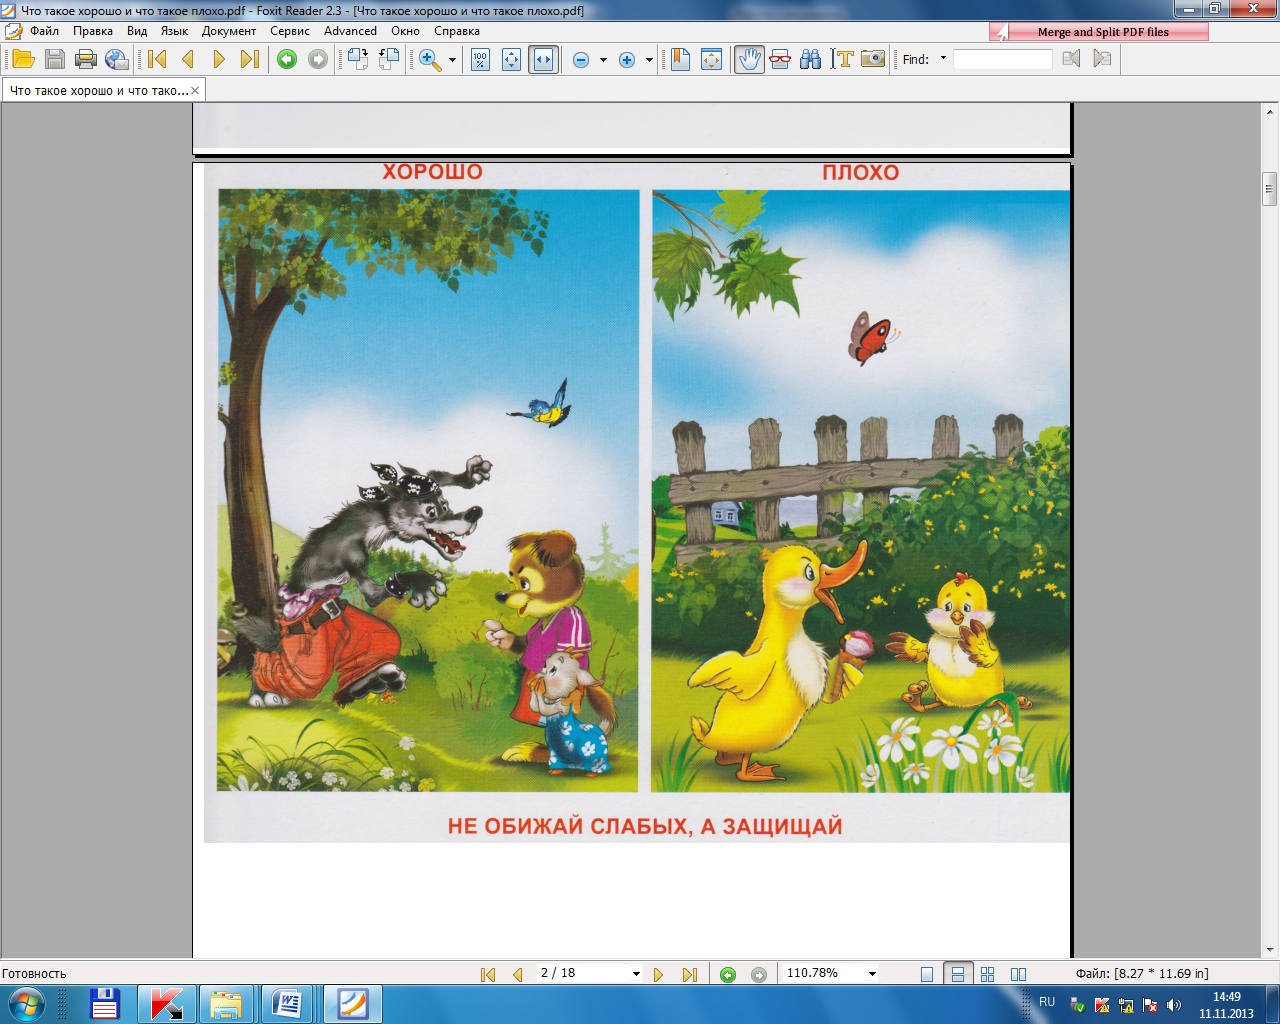
Task: Close the document tab with X
Action: 196,90
